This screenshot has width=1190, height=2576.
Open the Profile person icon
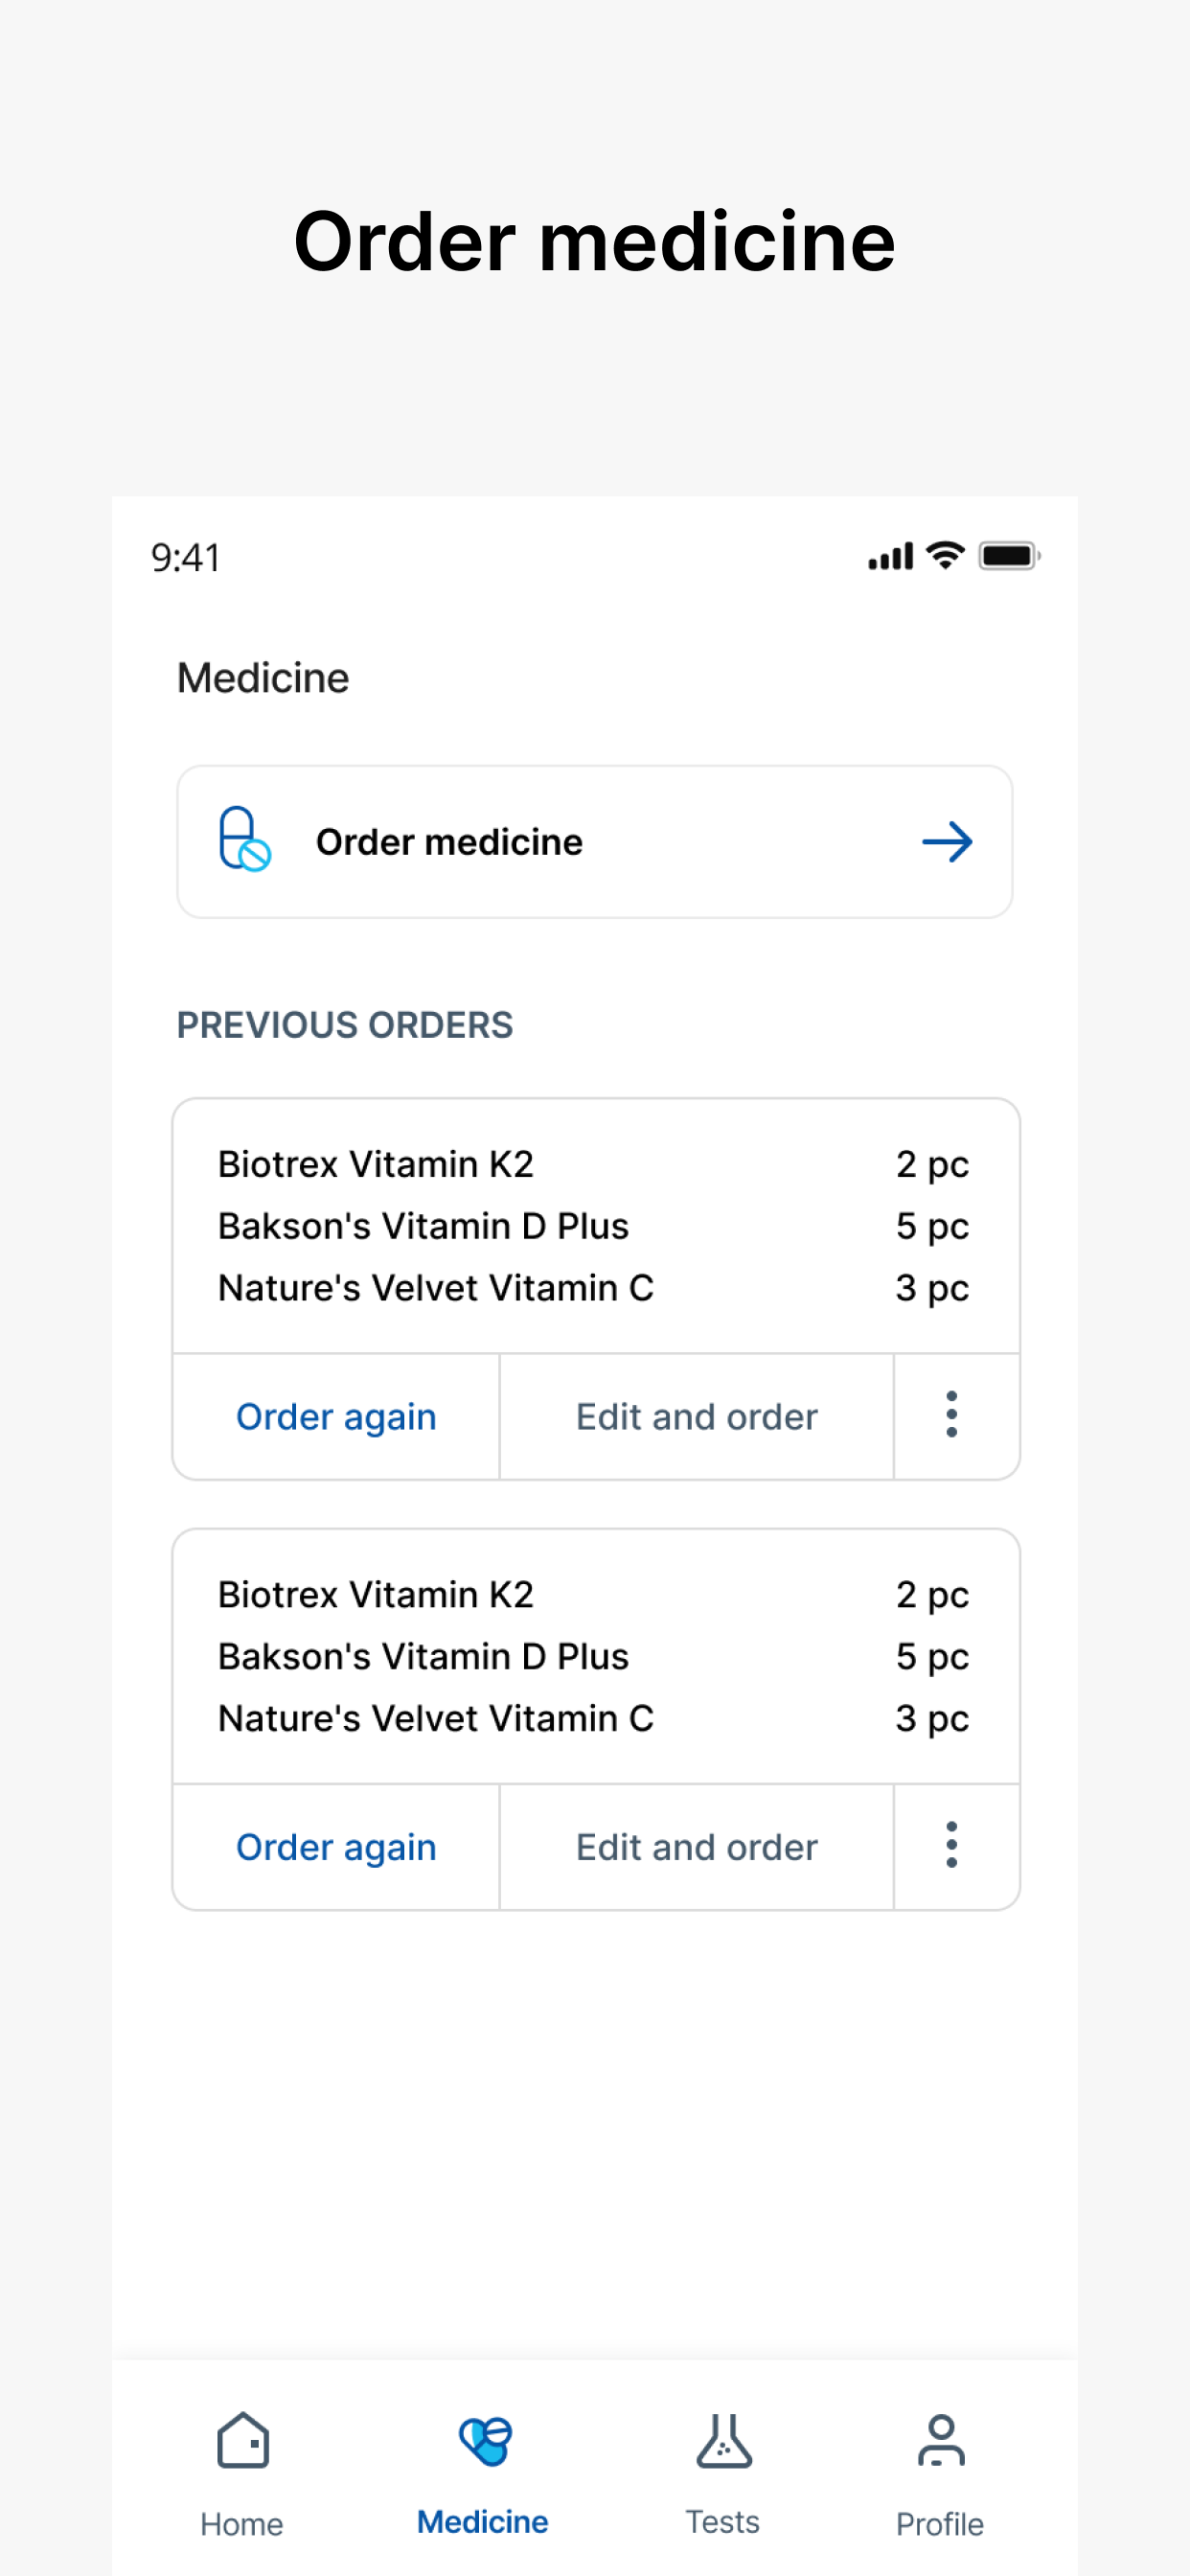point(941,2441)
